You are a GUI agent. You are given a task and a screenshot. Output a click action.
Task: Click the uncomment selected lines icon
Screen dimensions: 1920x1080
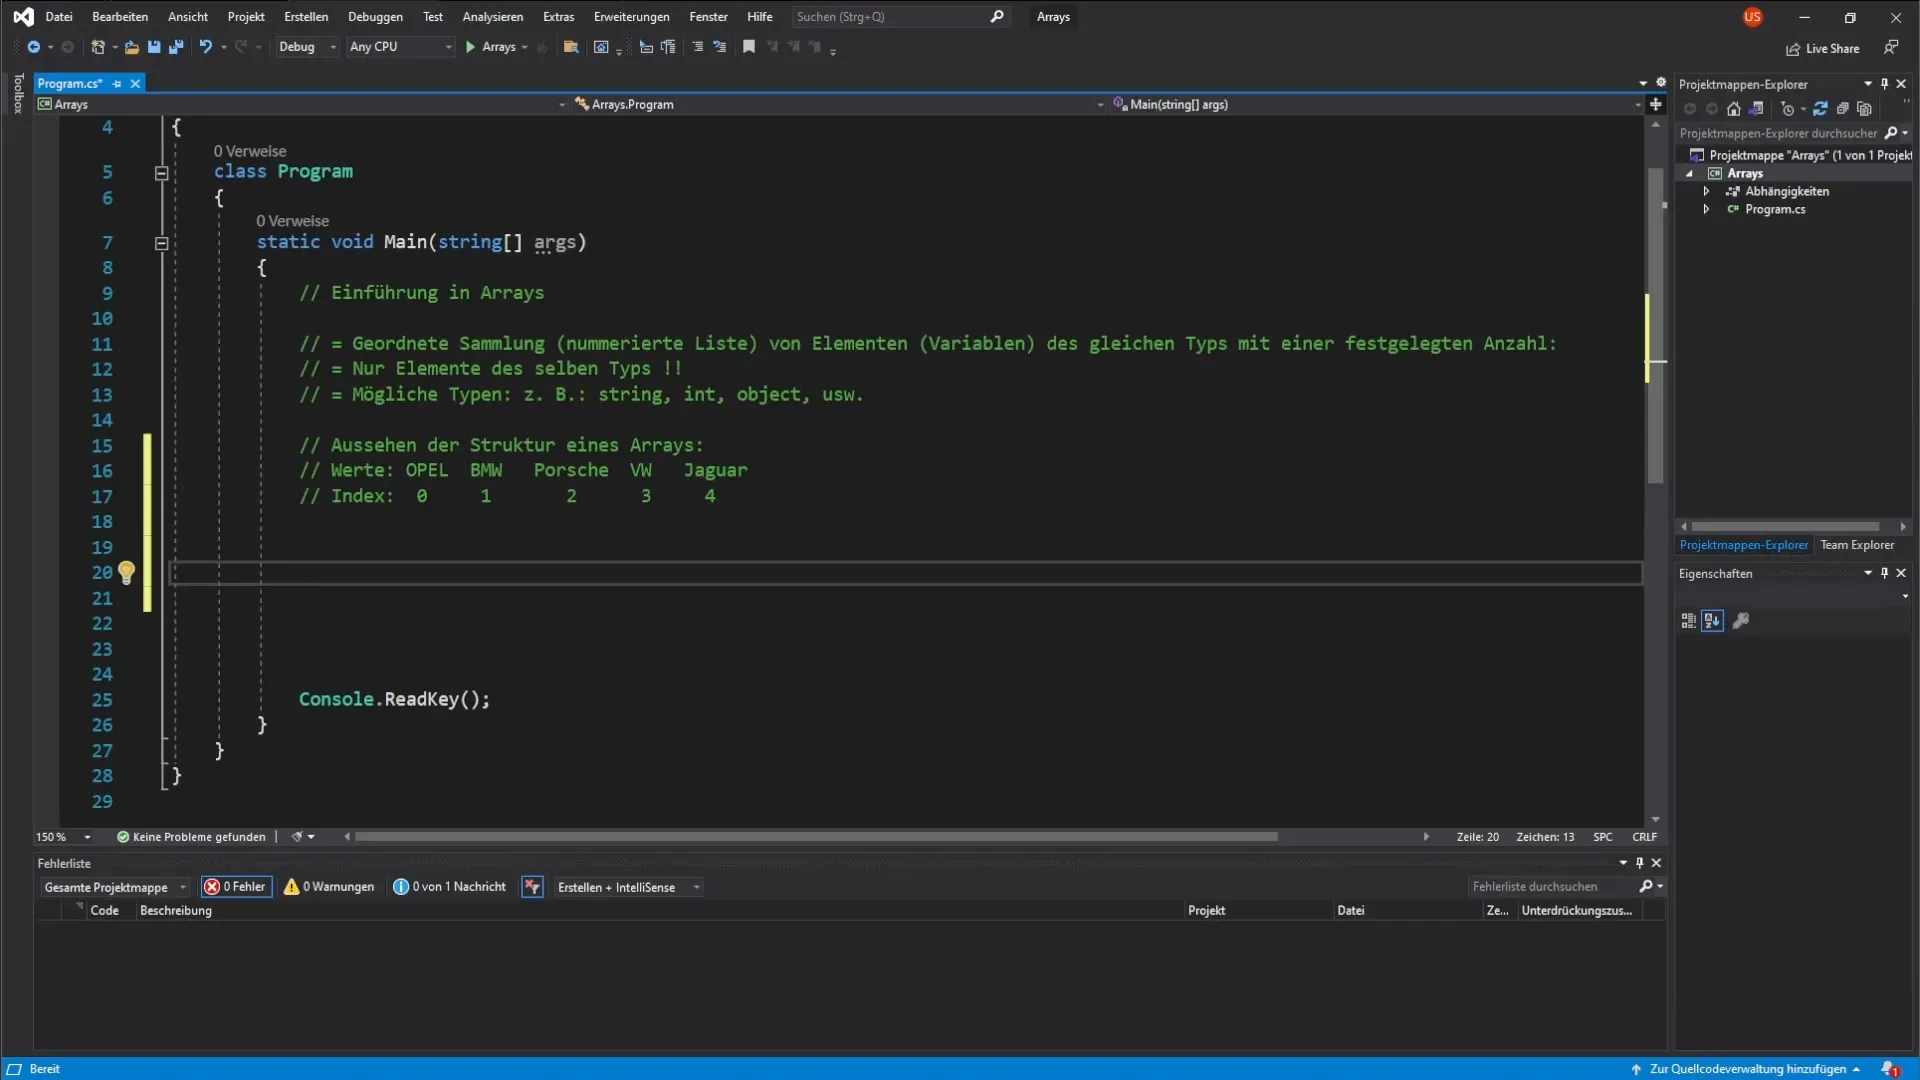coord(720,47)
